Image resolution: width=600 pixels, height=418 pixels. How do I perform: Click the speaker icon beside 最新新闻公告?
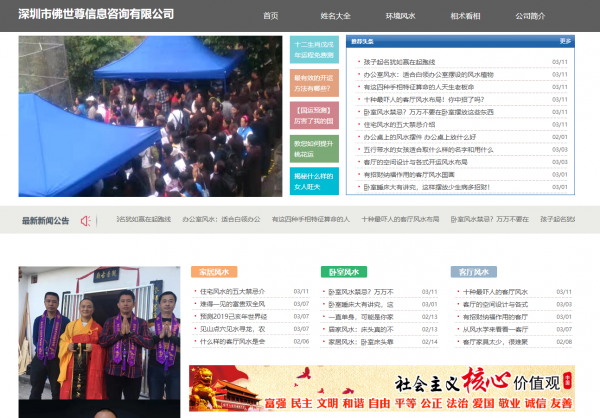[86, 220]
